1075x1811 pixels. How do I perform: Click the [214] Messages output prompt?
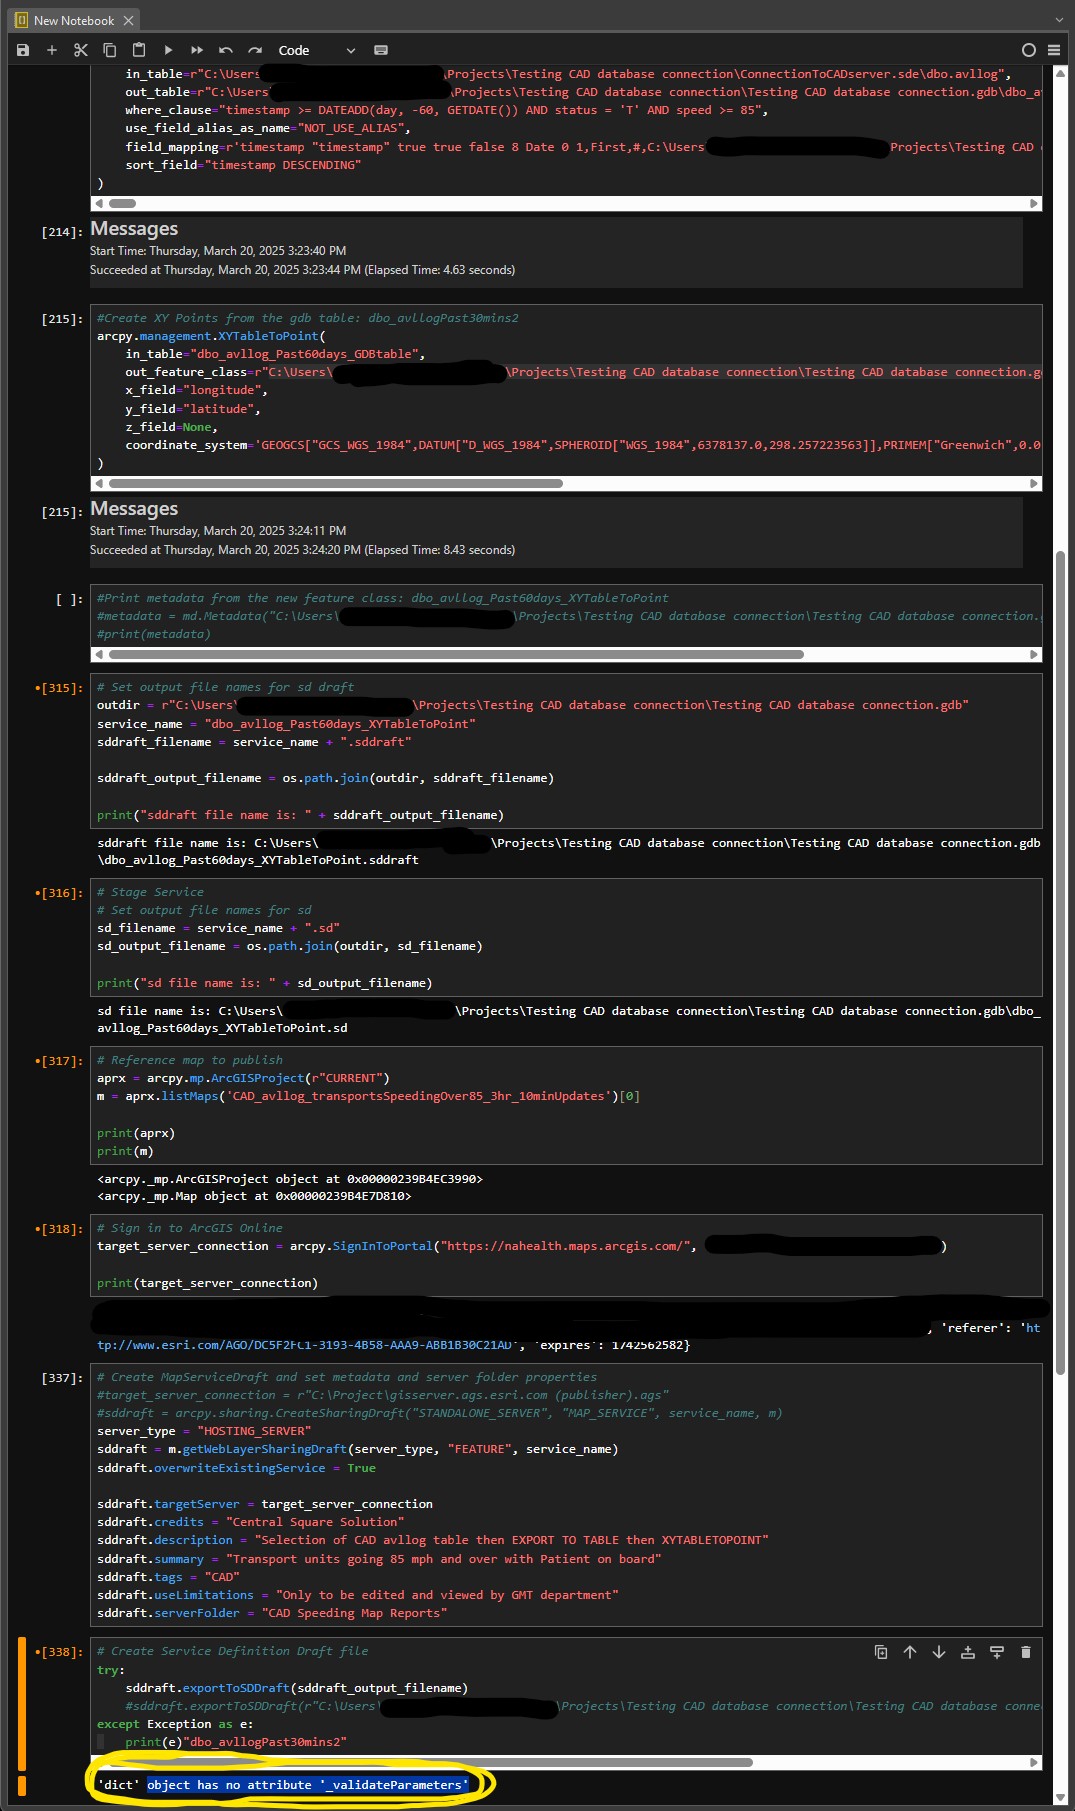(62, 232)
